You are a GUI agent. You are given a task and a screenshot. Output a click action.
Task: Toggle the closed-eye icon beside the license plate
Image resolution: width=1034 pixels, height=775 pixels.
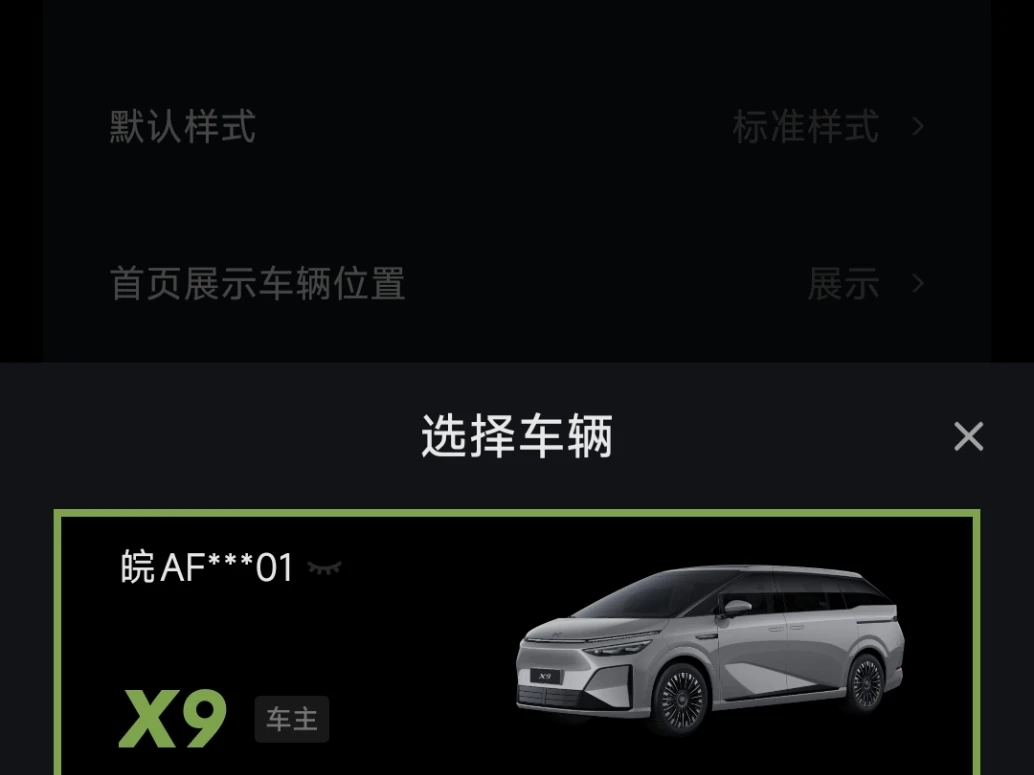coord(325,568)
